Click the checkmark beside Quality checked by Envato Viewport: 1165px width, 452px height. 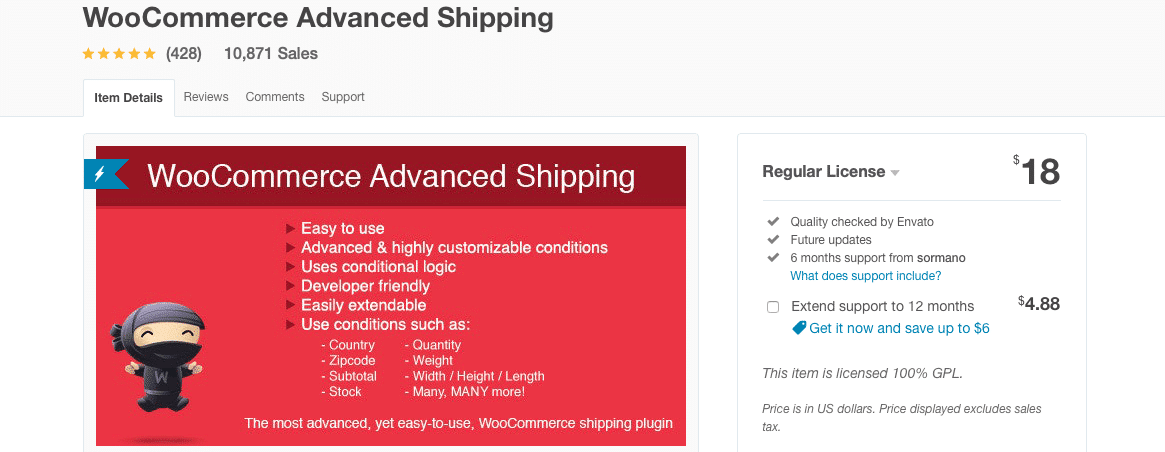(x=773, y=221)
